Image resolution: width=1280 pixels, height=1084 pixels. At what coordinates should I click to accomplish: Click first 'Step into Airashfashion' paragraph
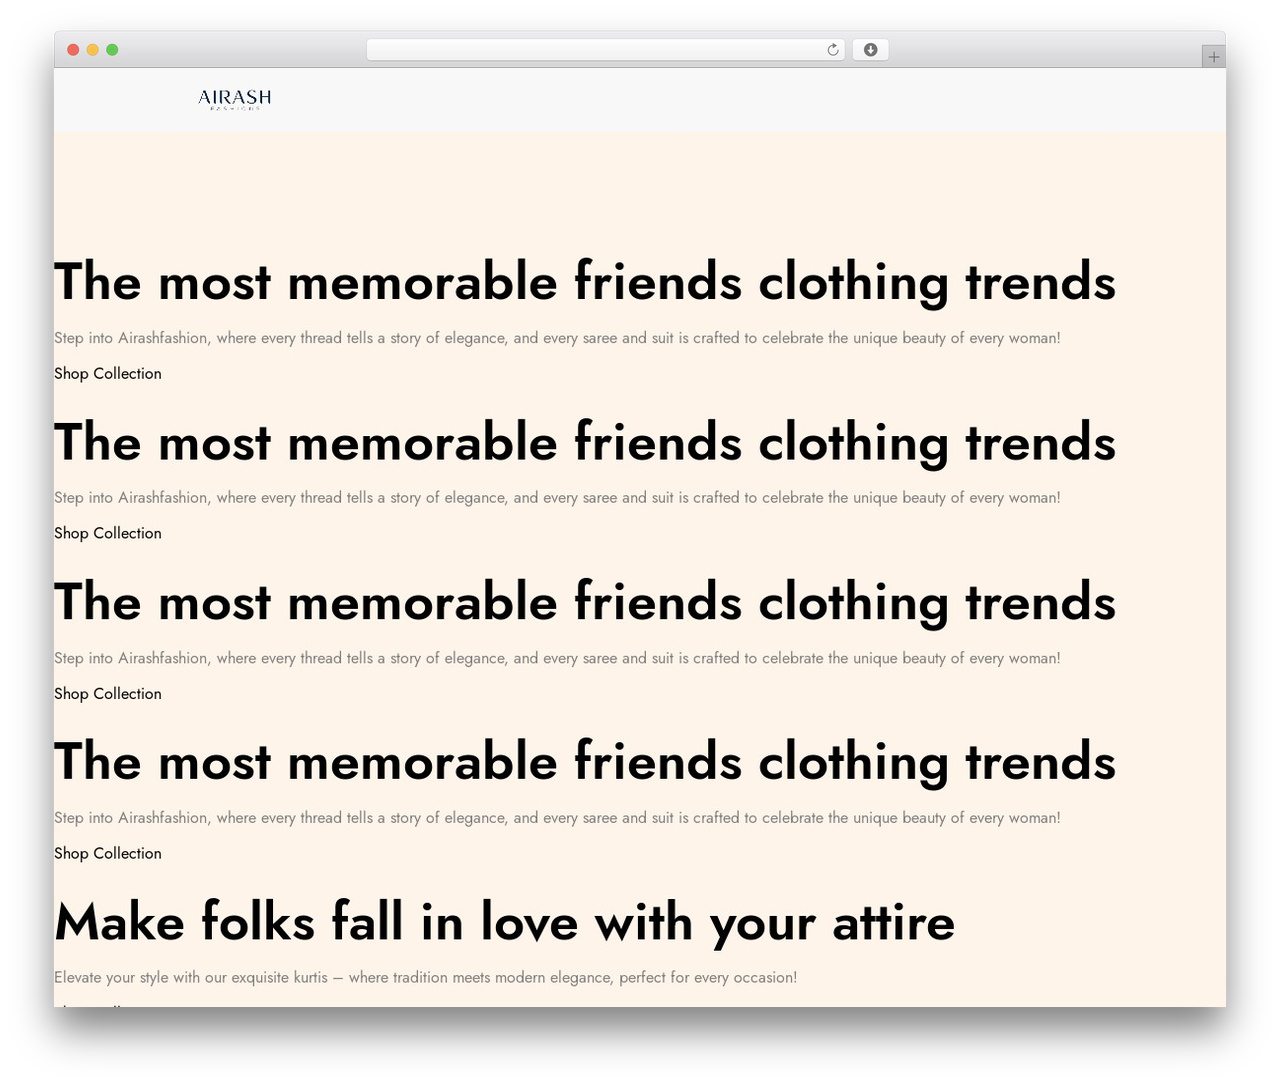click(557, 338)
